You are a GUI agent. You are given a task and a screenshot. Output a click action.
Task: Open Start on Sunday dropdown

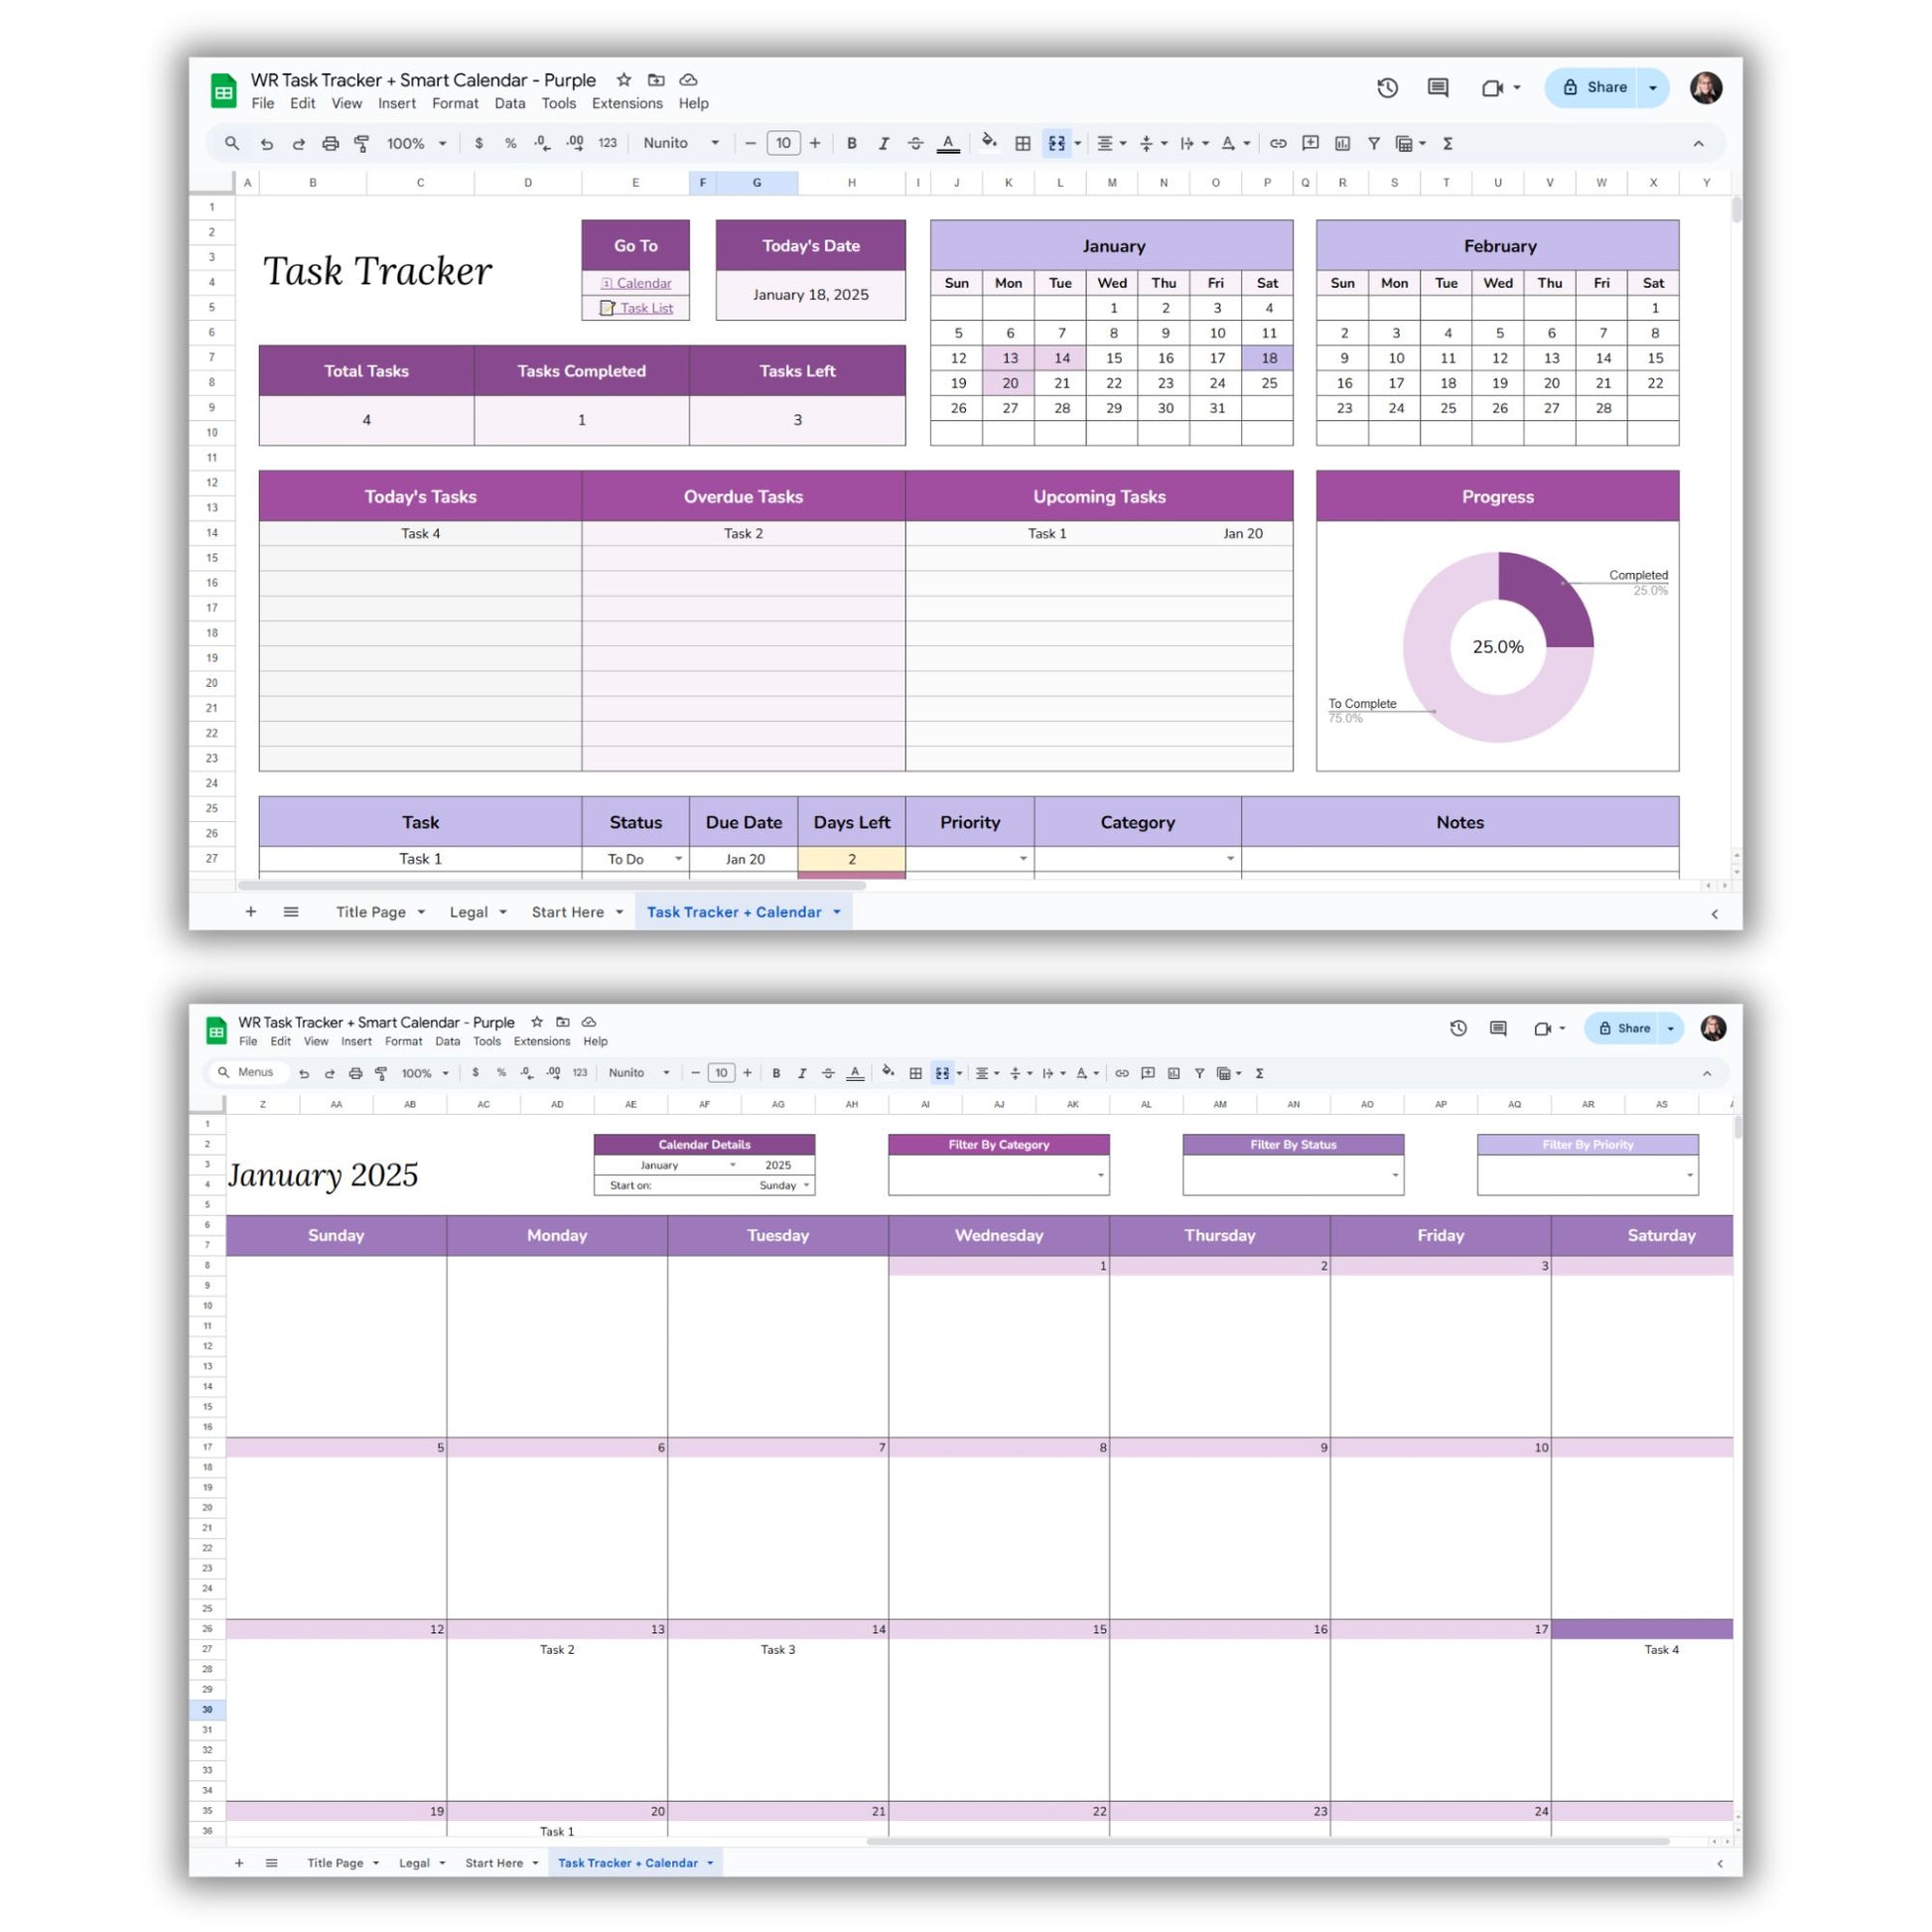(806, 1185)
